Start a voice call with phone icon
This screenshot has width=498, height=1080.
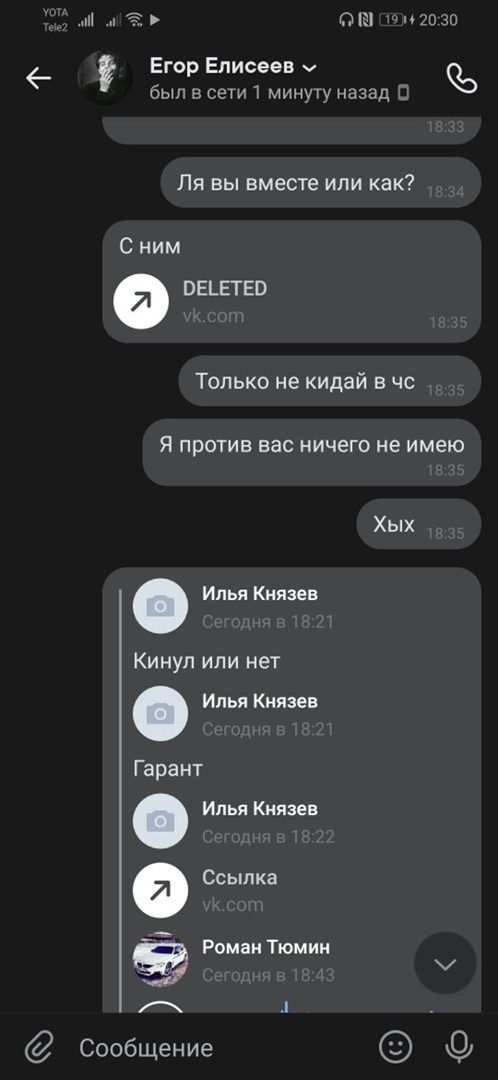461,78
